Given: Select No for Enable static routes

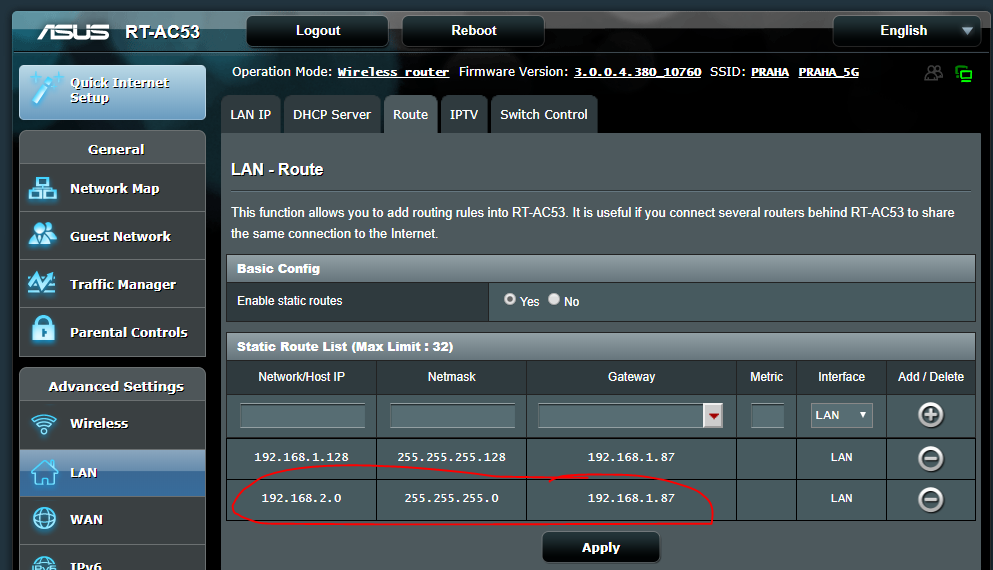Looking at the screenshot, I should pos(554,299).
